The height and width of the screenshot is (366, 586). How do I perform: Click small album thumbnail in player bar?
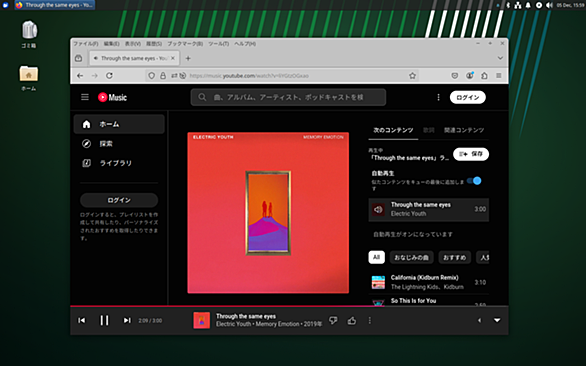(201, 320)
